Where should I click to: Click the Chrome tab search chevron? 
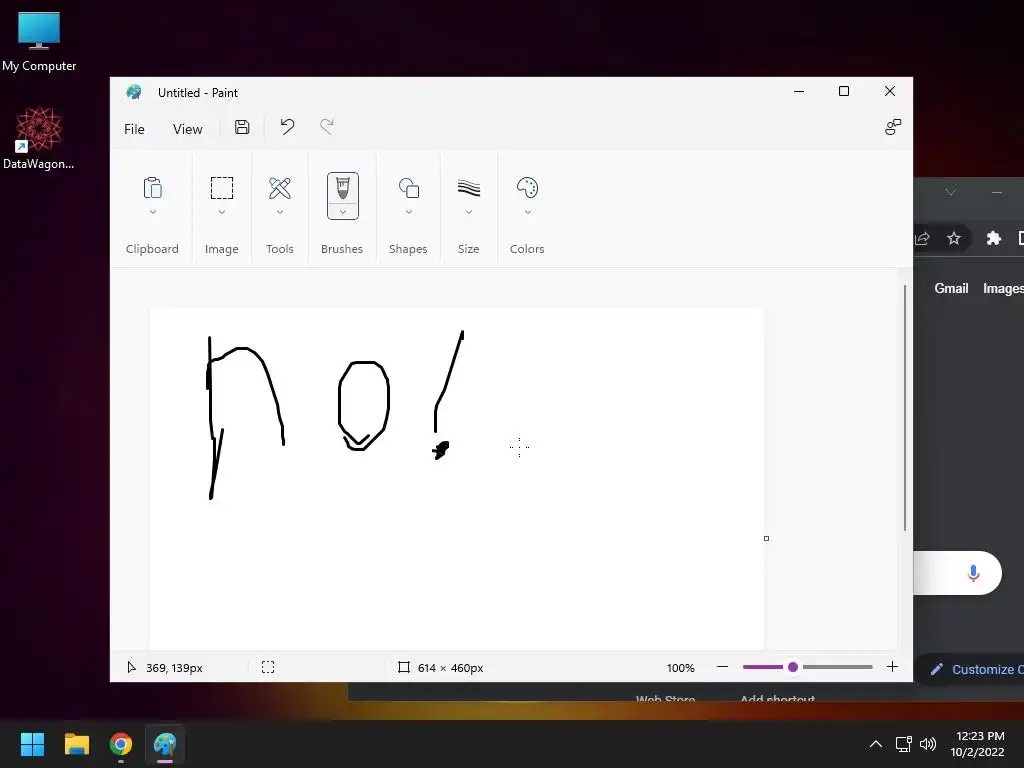pyautogui.click(x=951, y=191)
